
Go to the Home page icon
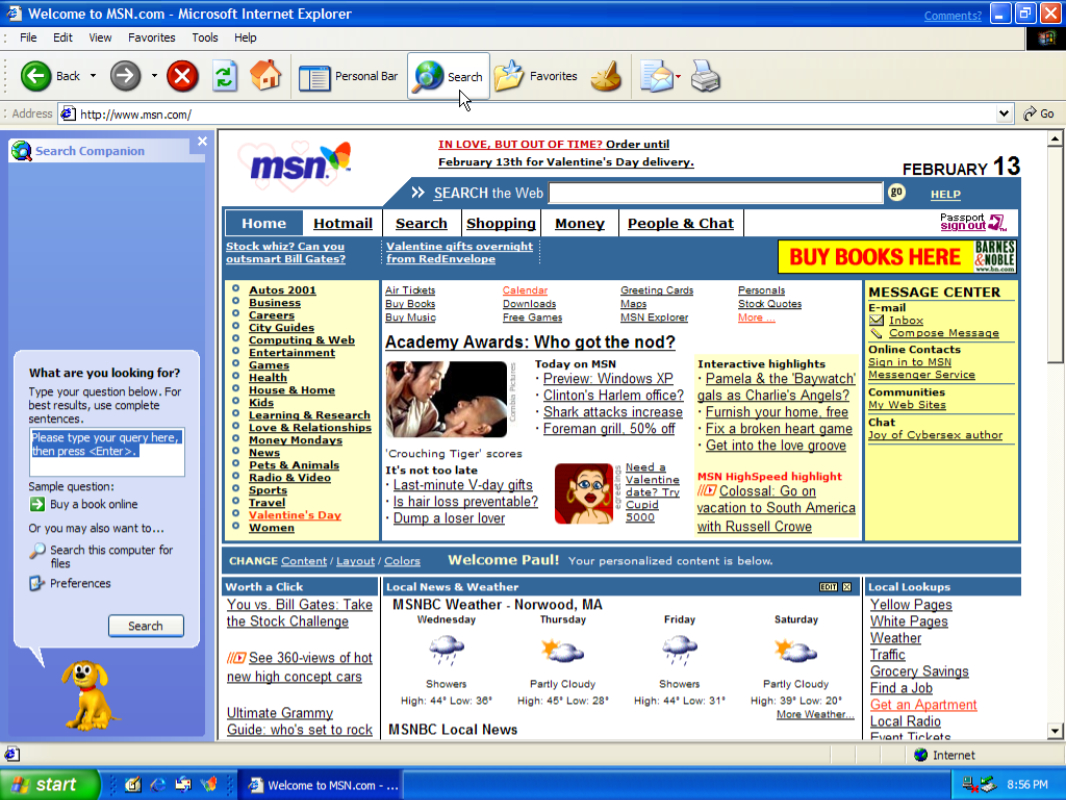point(265,76)
